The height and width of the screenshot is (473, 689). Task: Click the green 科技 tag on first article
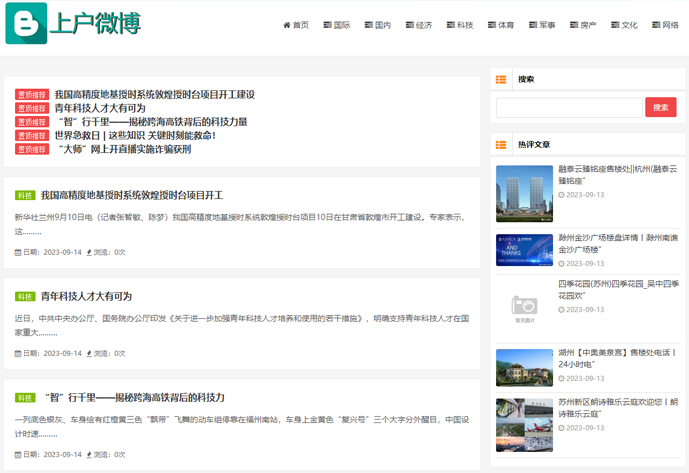pos(25,195)
